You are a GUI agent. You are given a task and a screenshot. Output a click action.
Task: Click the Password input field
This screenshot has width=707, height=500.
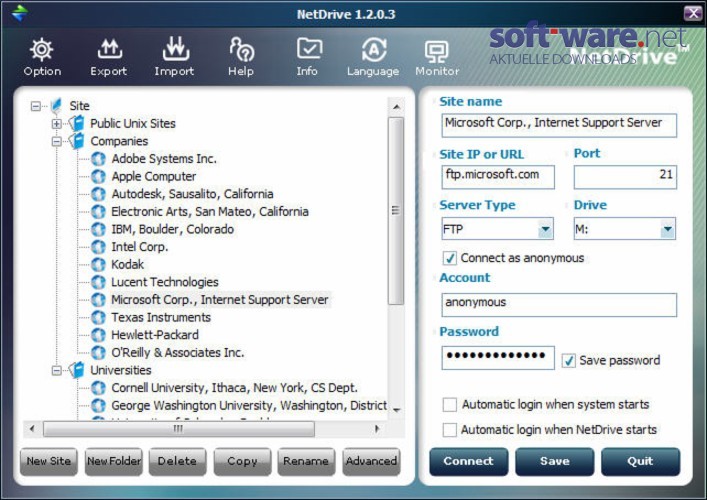(x=498, y=358)
